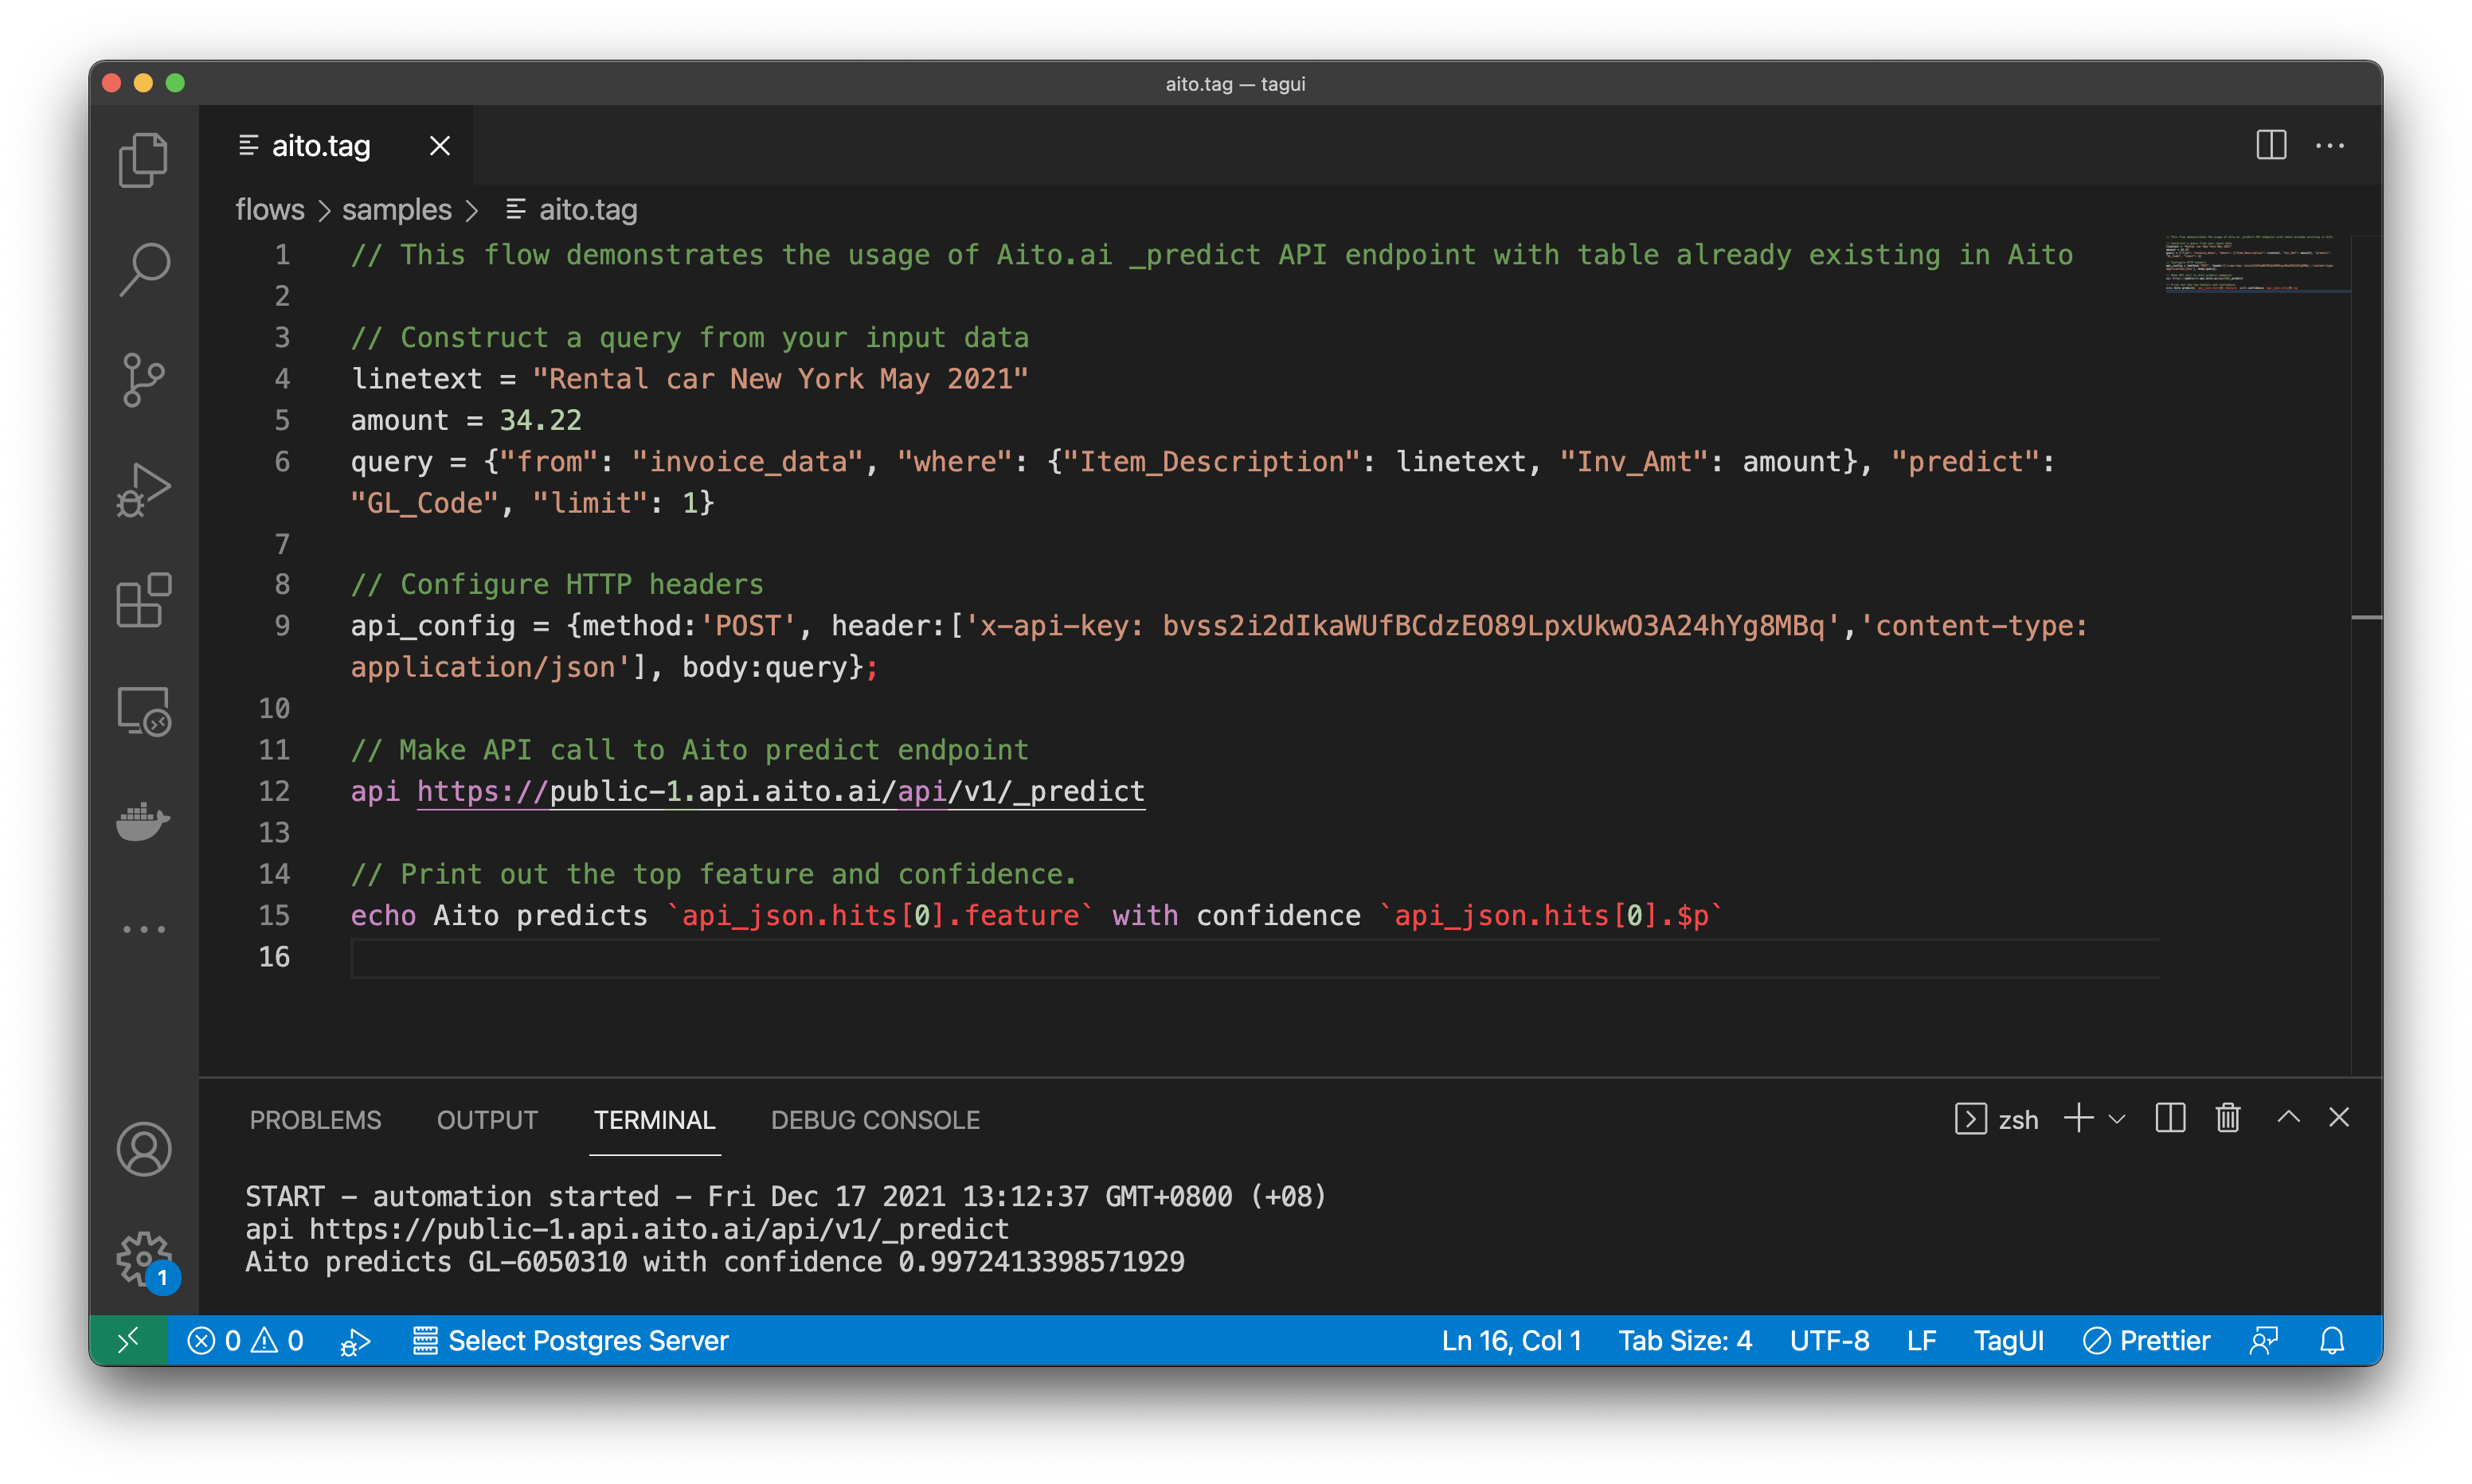This screenshot has height=1484, width=2472.
Task: Expand the new terminal launch profile dropdown
Action: tap(2117, 1119)
